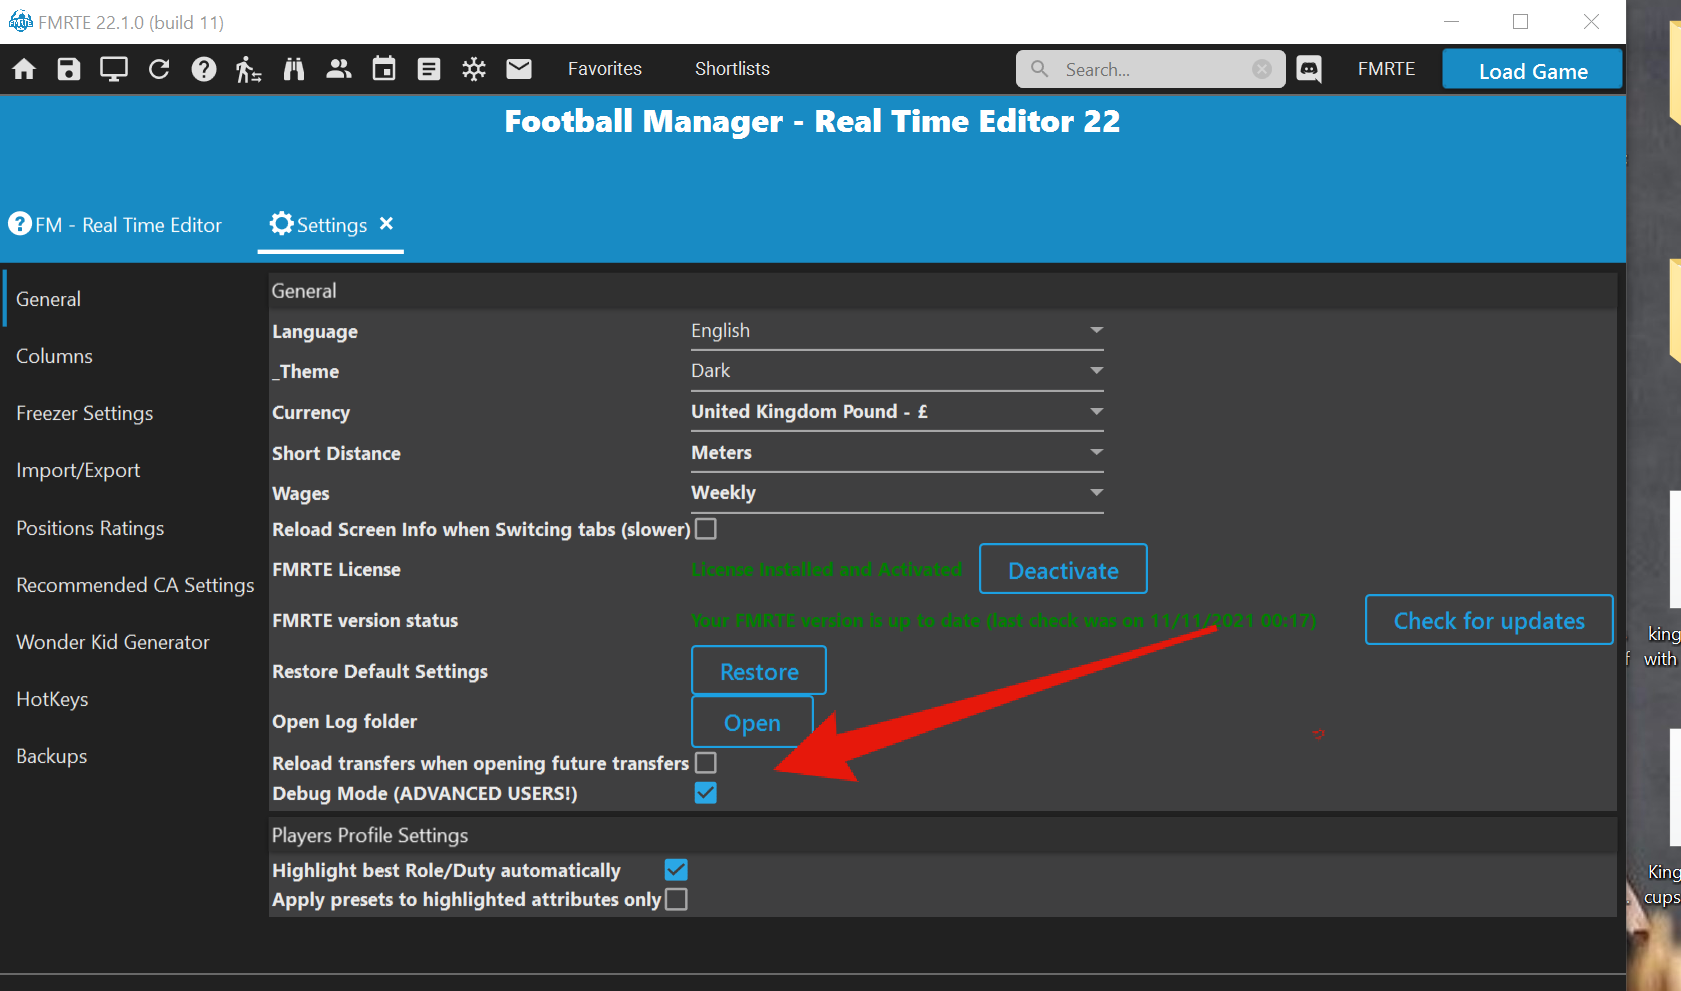Switch to FM - Real Time Editor tab
This screenshot has height=991, width=1681.
click(x=115, y=225)
